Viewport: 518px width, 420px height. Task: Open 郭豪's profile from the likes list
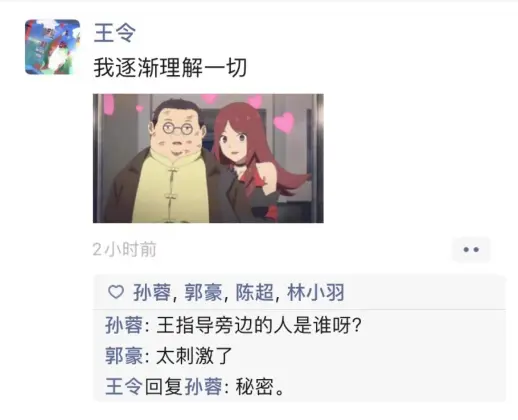203,293
